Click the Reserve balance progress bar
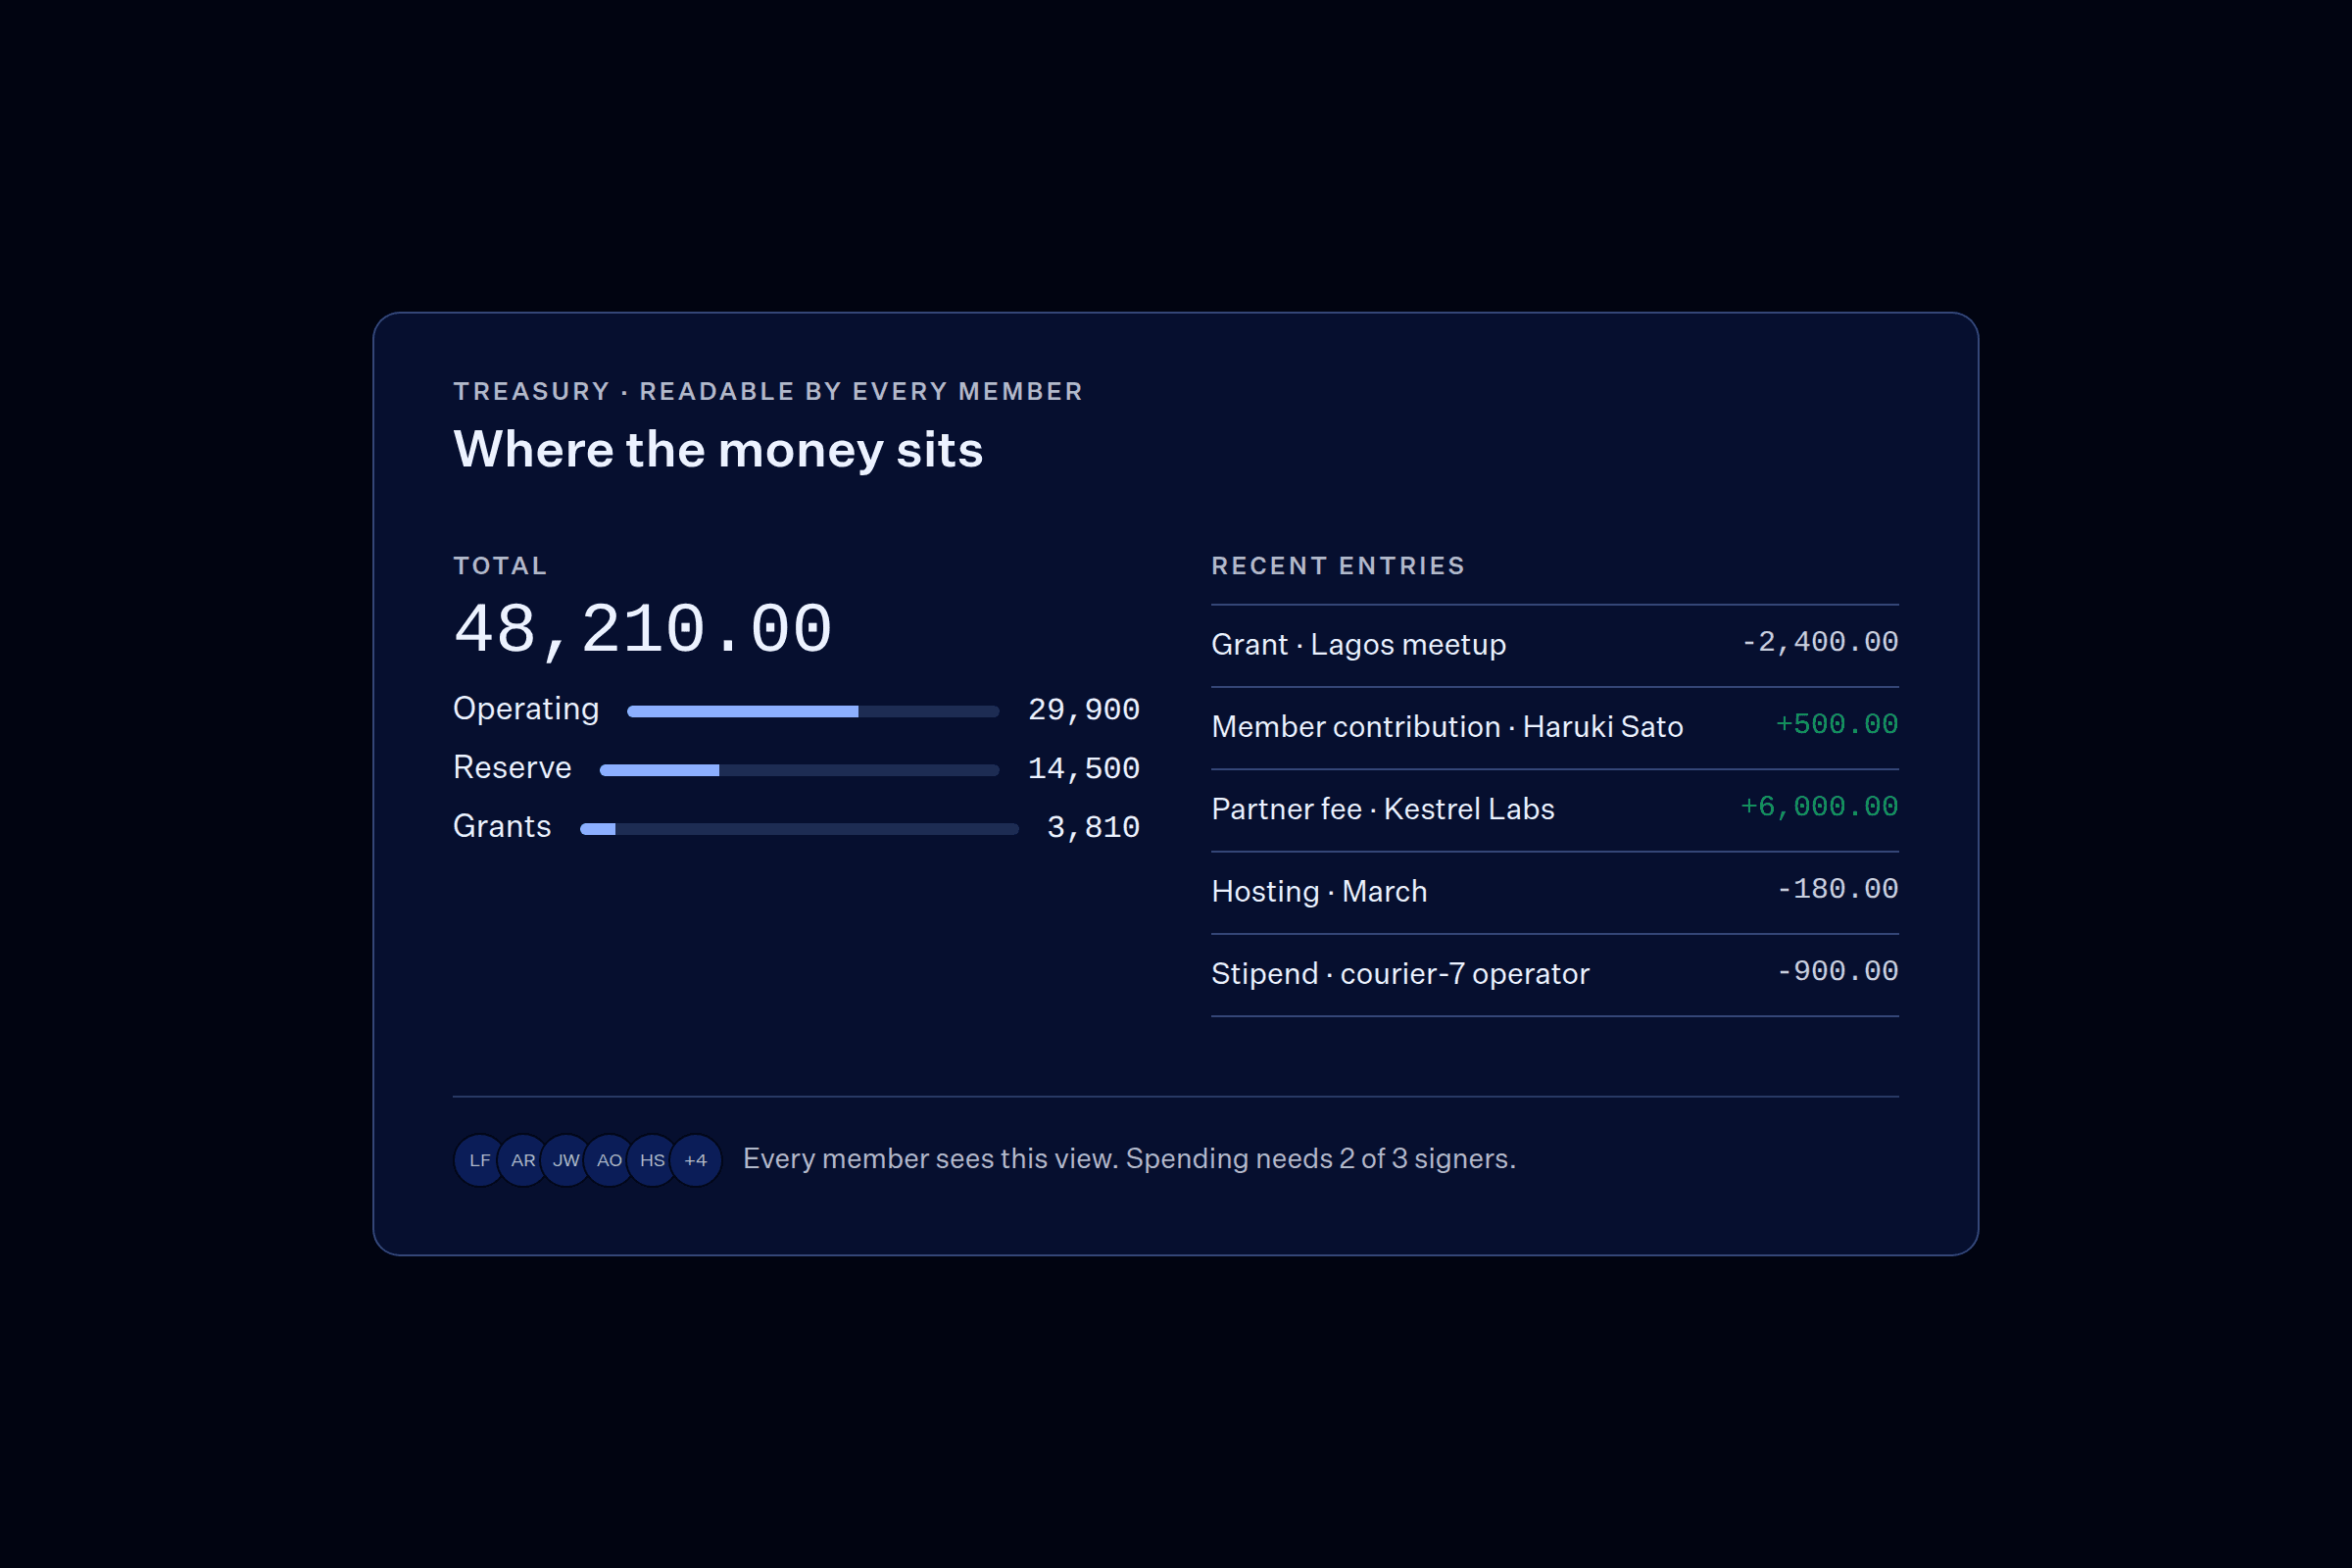The height and width of the screenshot is (1568, 2352). click(x=799, y=770)
